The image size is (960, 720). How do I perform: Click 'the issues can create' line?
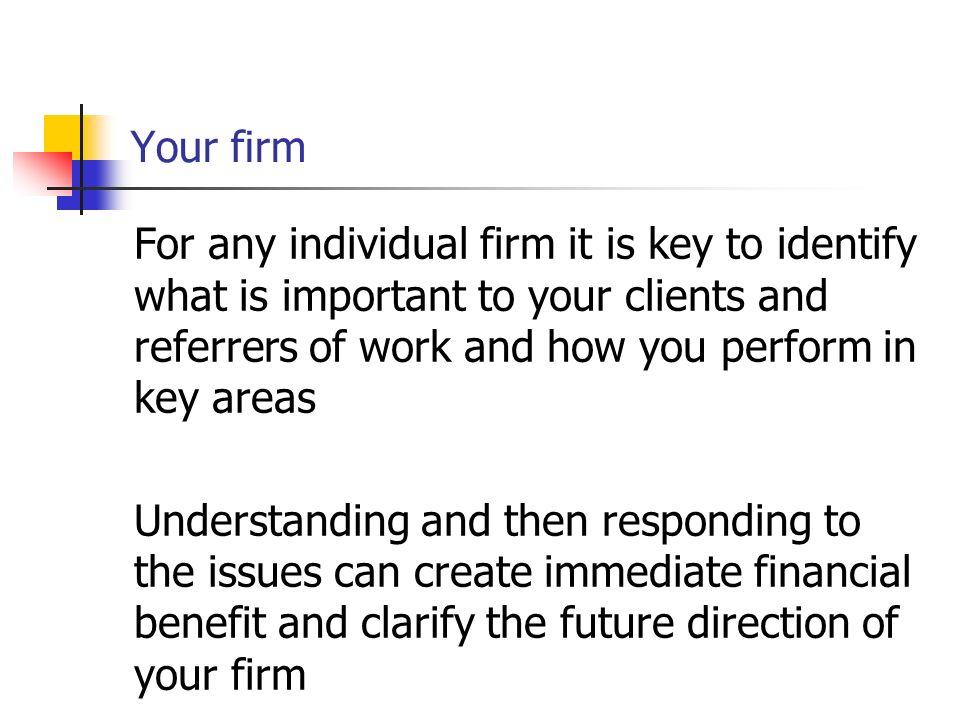tap(334, 573)
